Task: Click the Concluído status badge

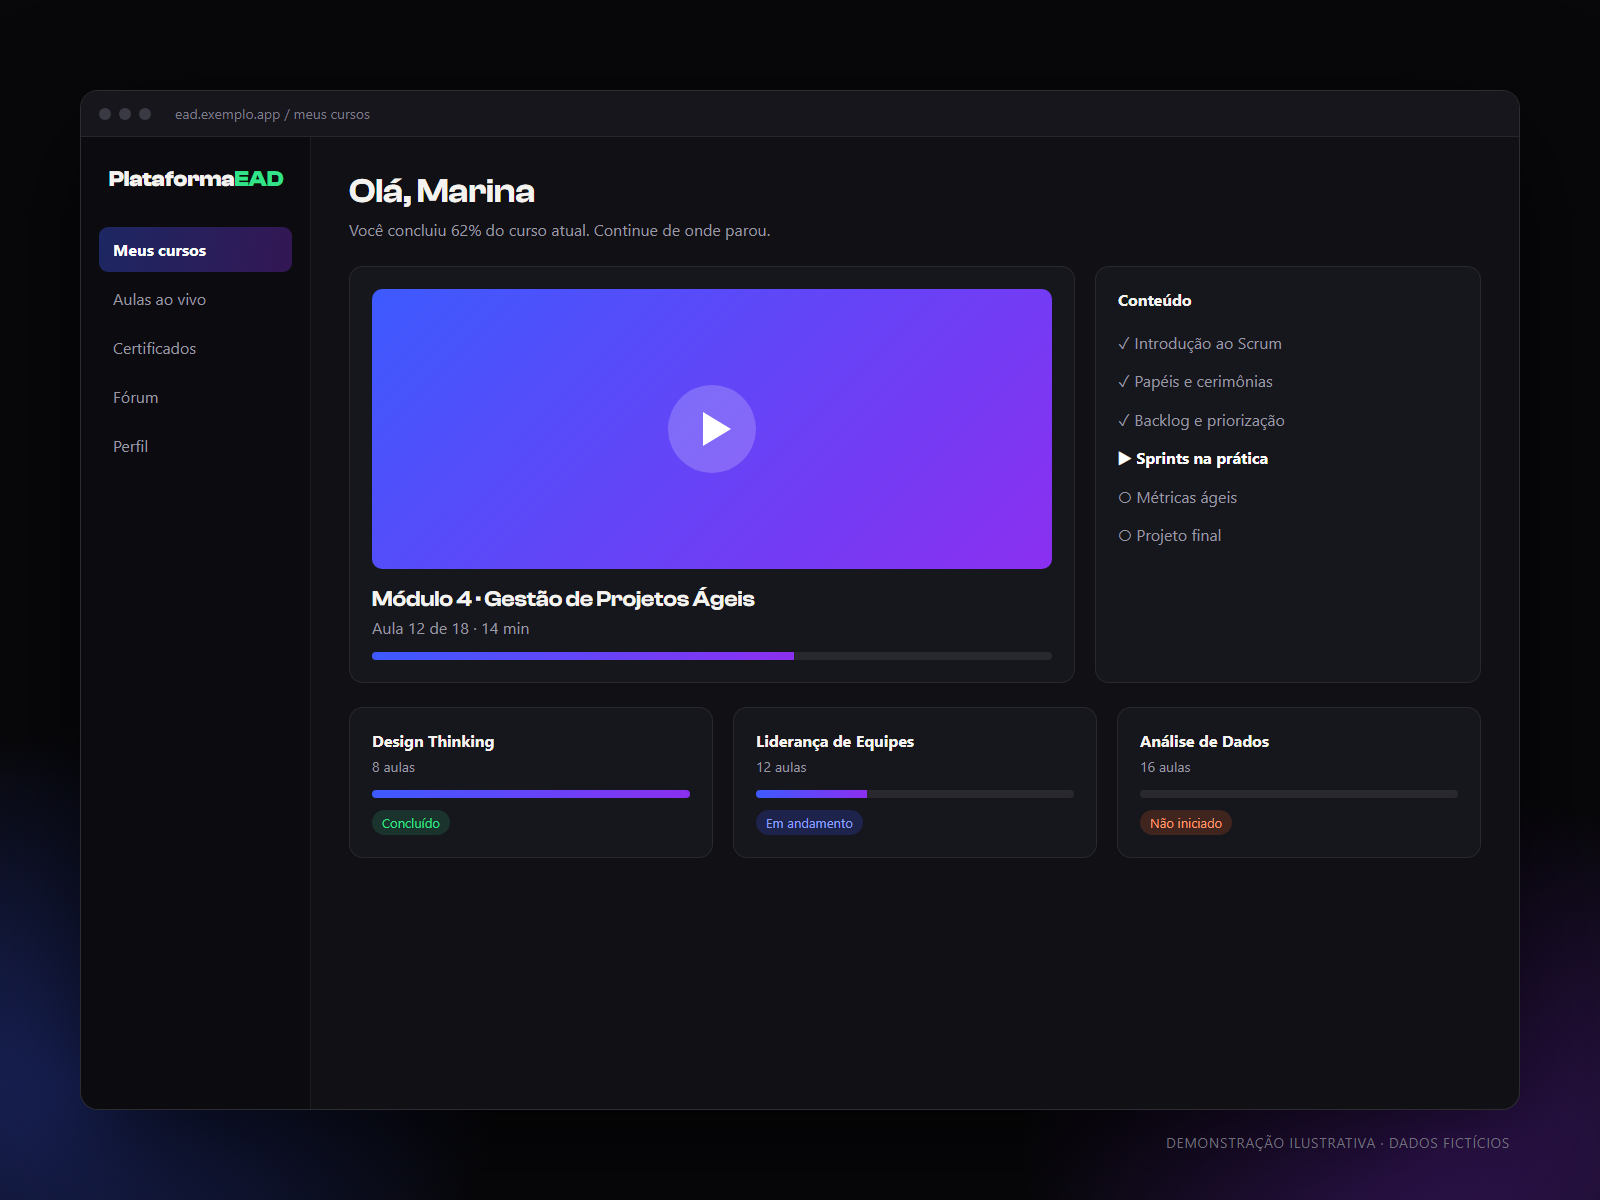Action: (411, 823)
